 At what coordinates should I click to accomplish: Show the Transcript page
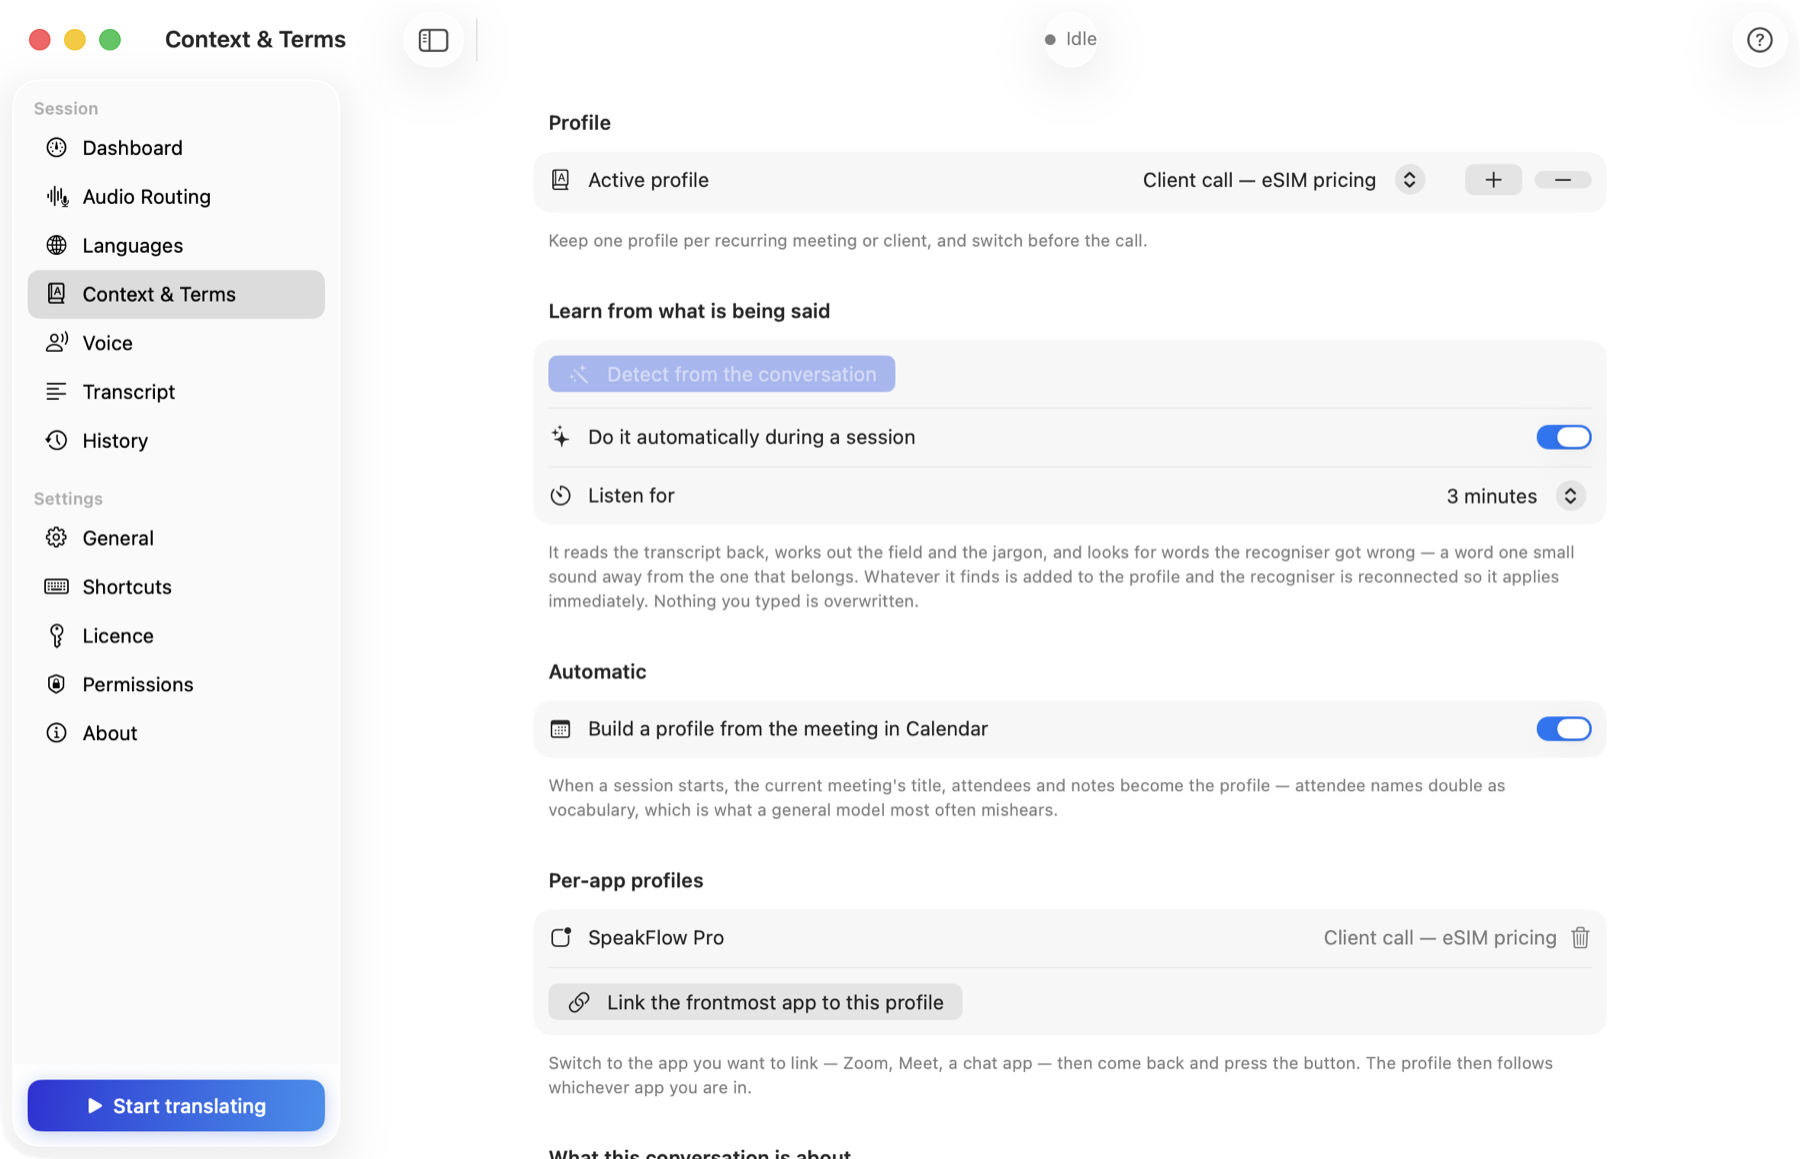click(x=176, y=392)
